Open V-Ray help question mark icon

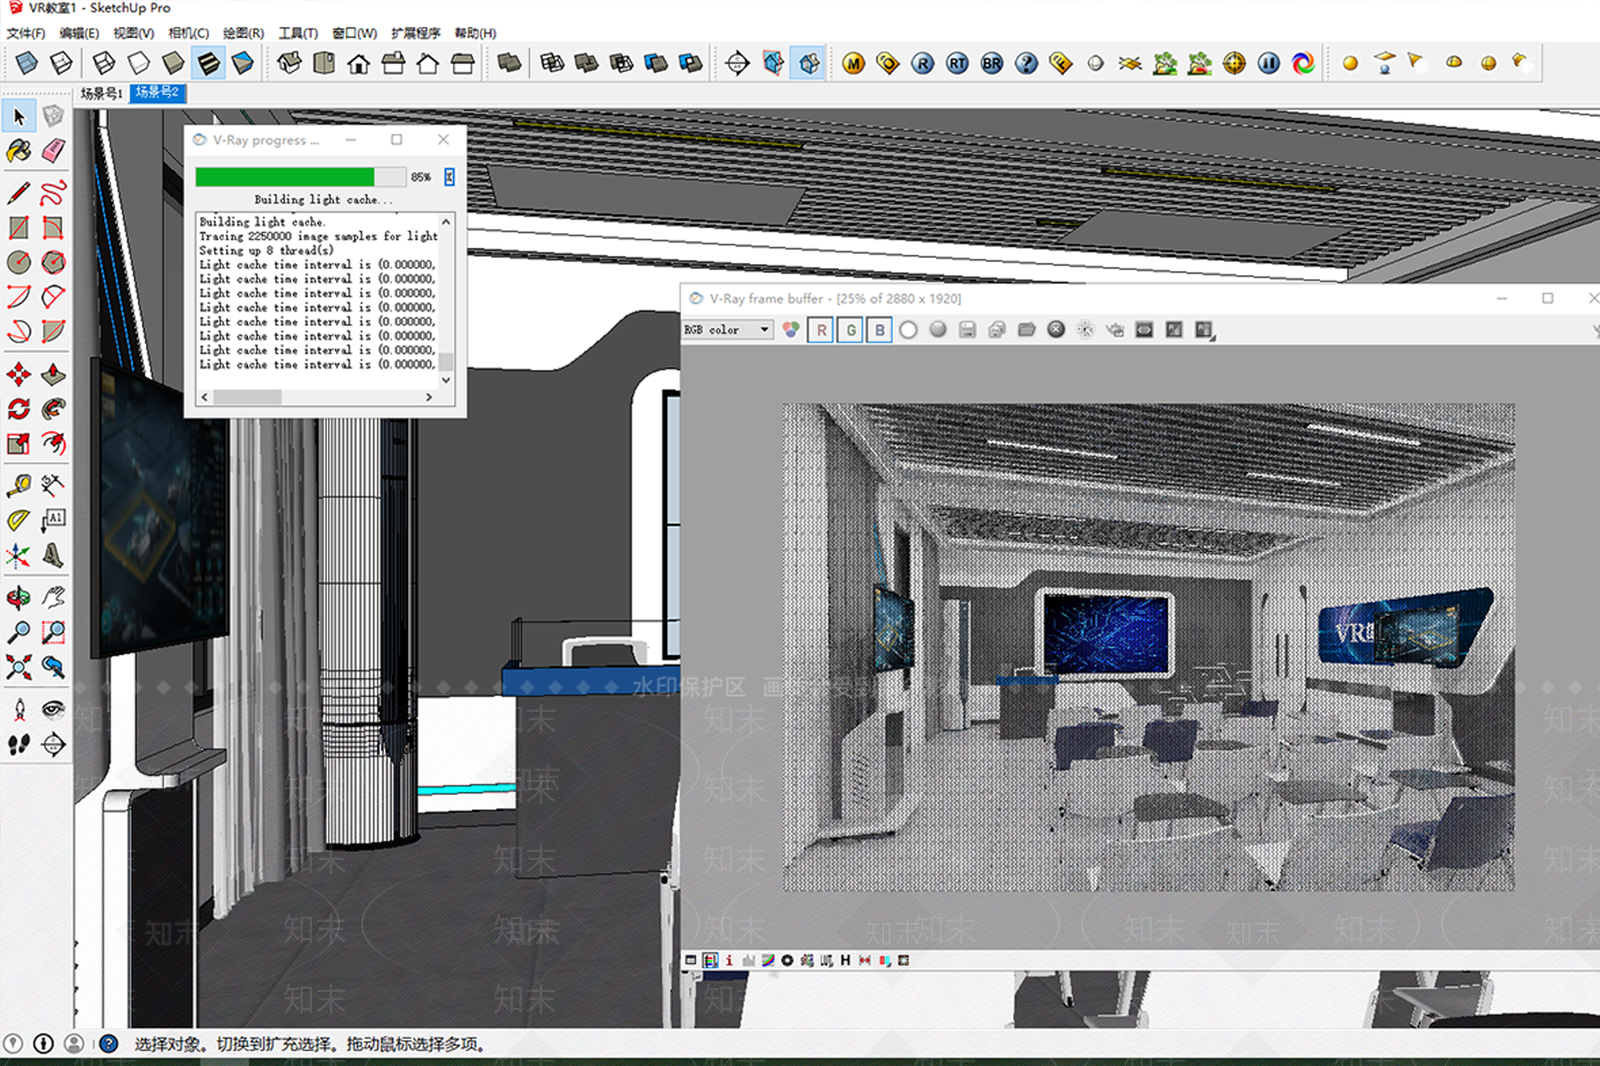pos(1026,64)
